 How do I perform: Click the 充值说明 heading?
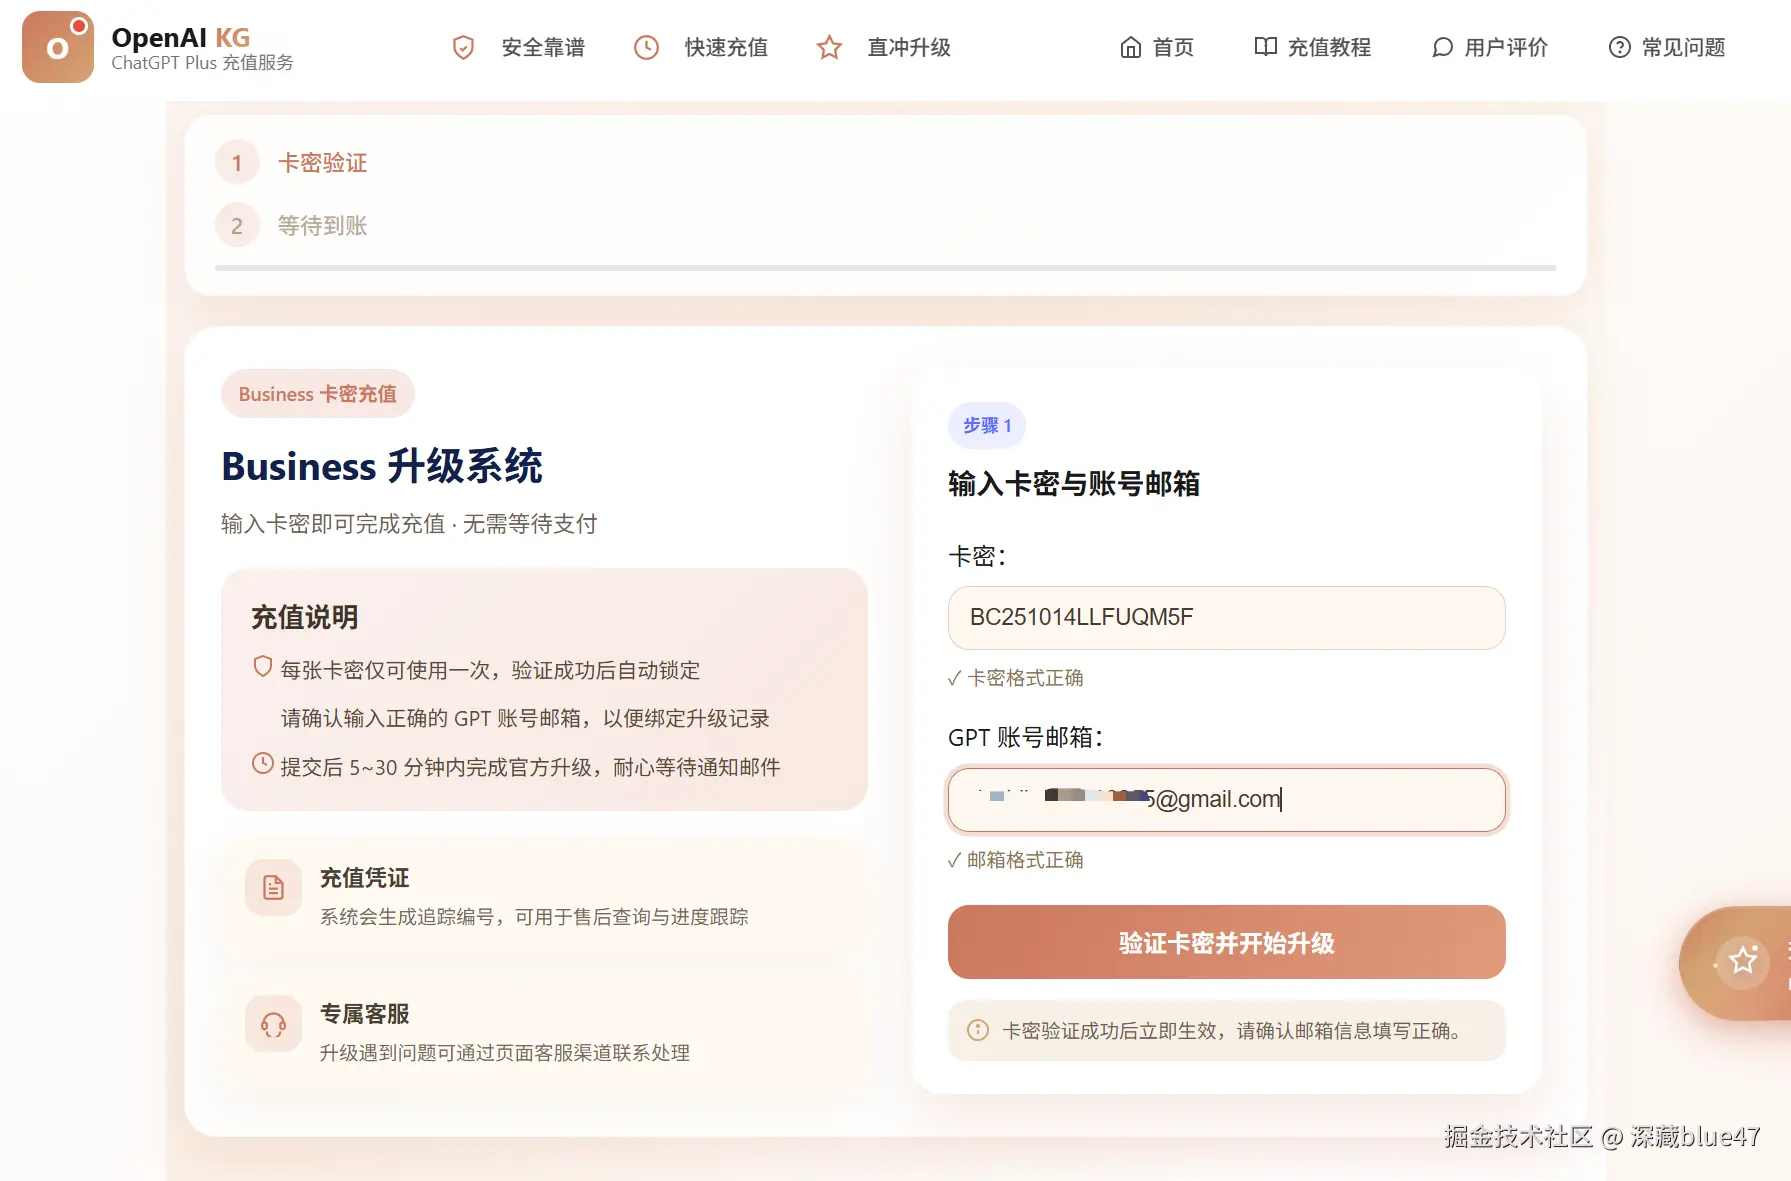click(x=305, y=617)
